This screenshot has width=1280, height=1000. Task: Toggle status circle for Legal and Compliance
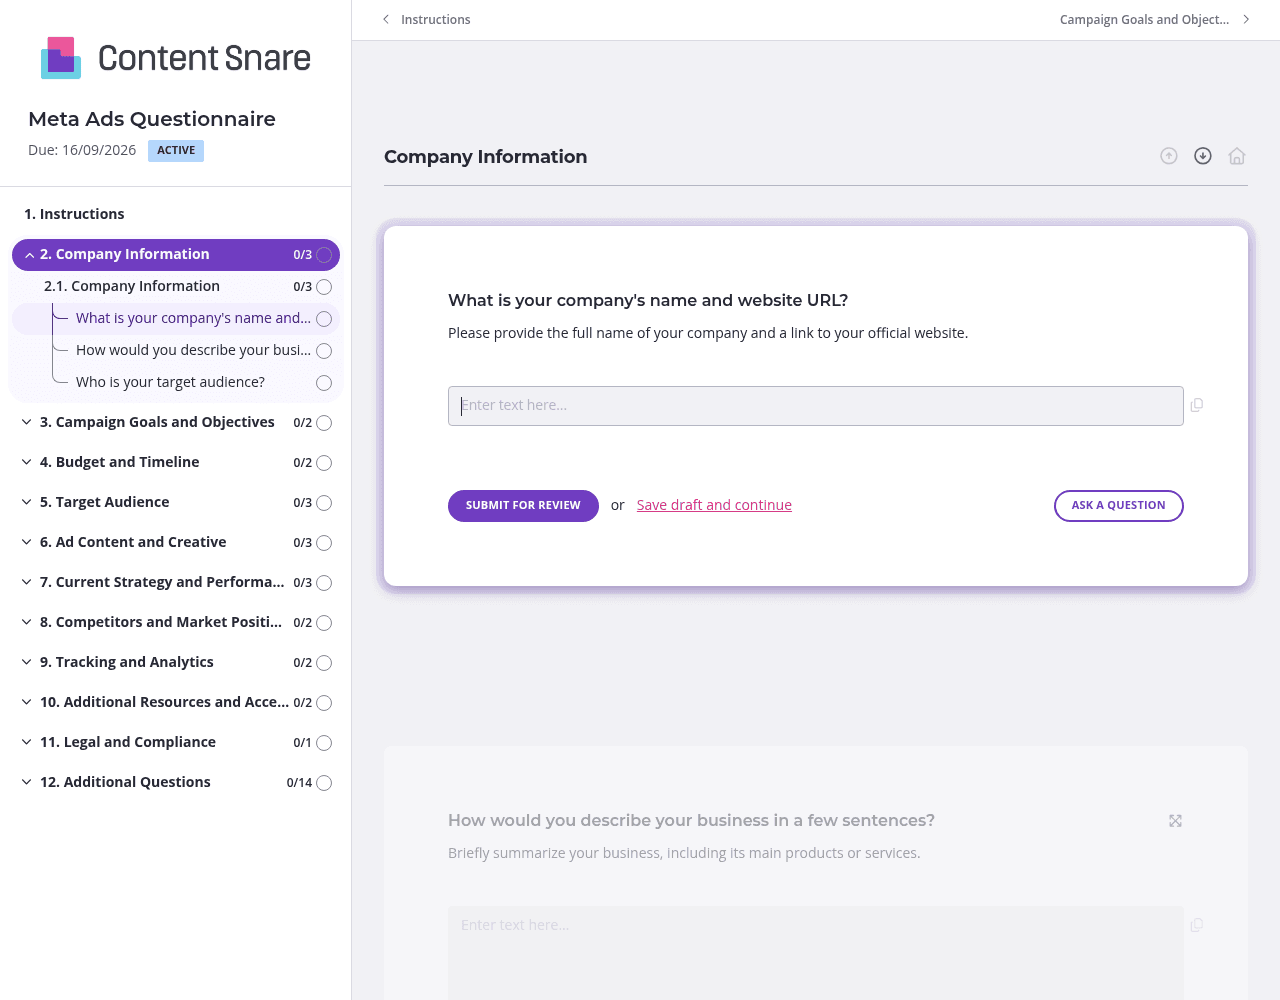(x=324, y=743)
